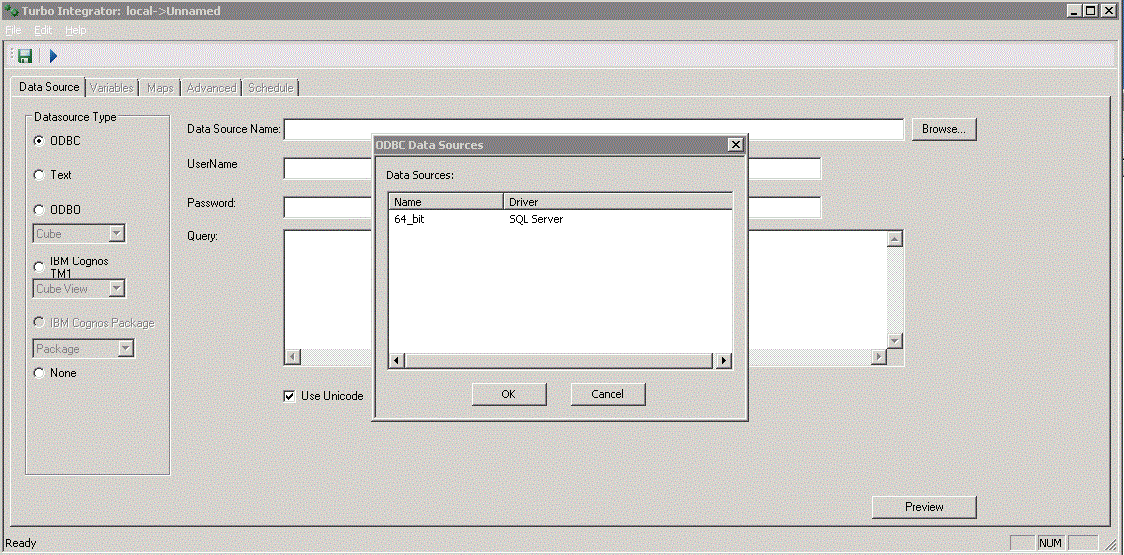
Task: Close the ODBC Data Sources dialog
Action: [x=735, y=145]
